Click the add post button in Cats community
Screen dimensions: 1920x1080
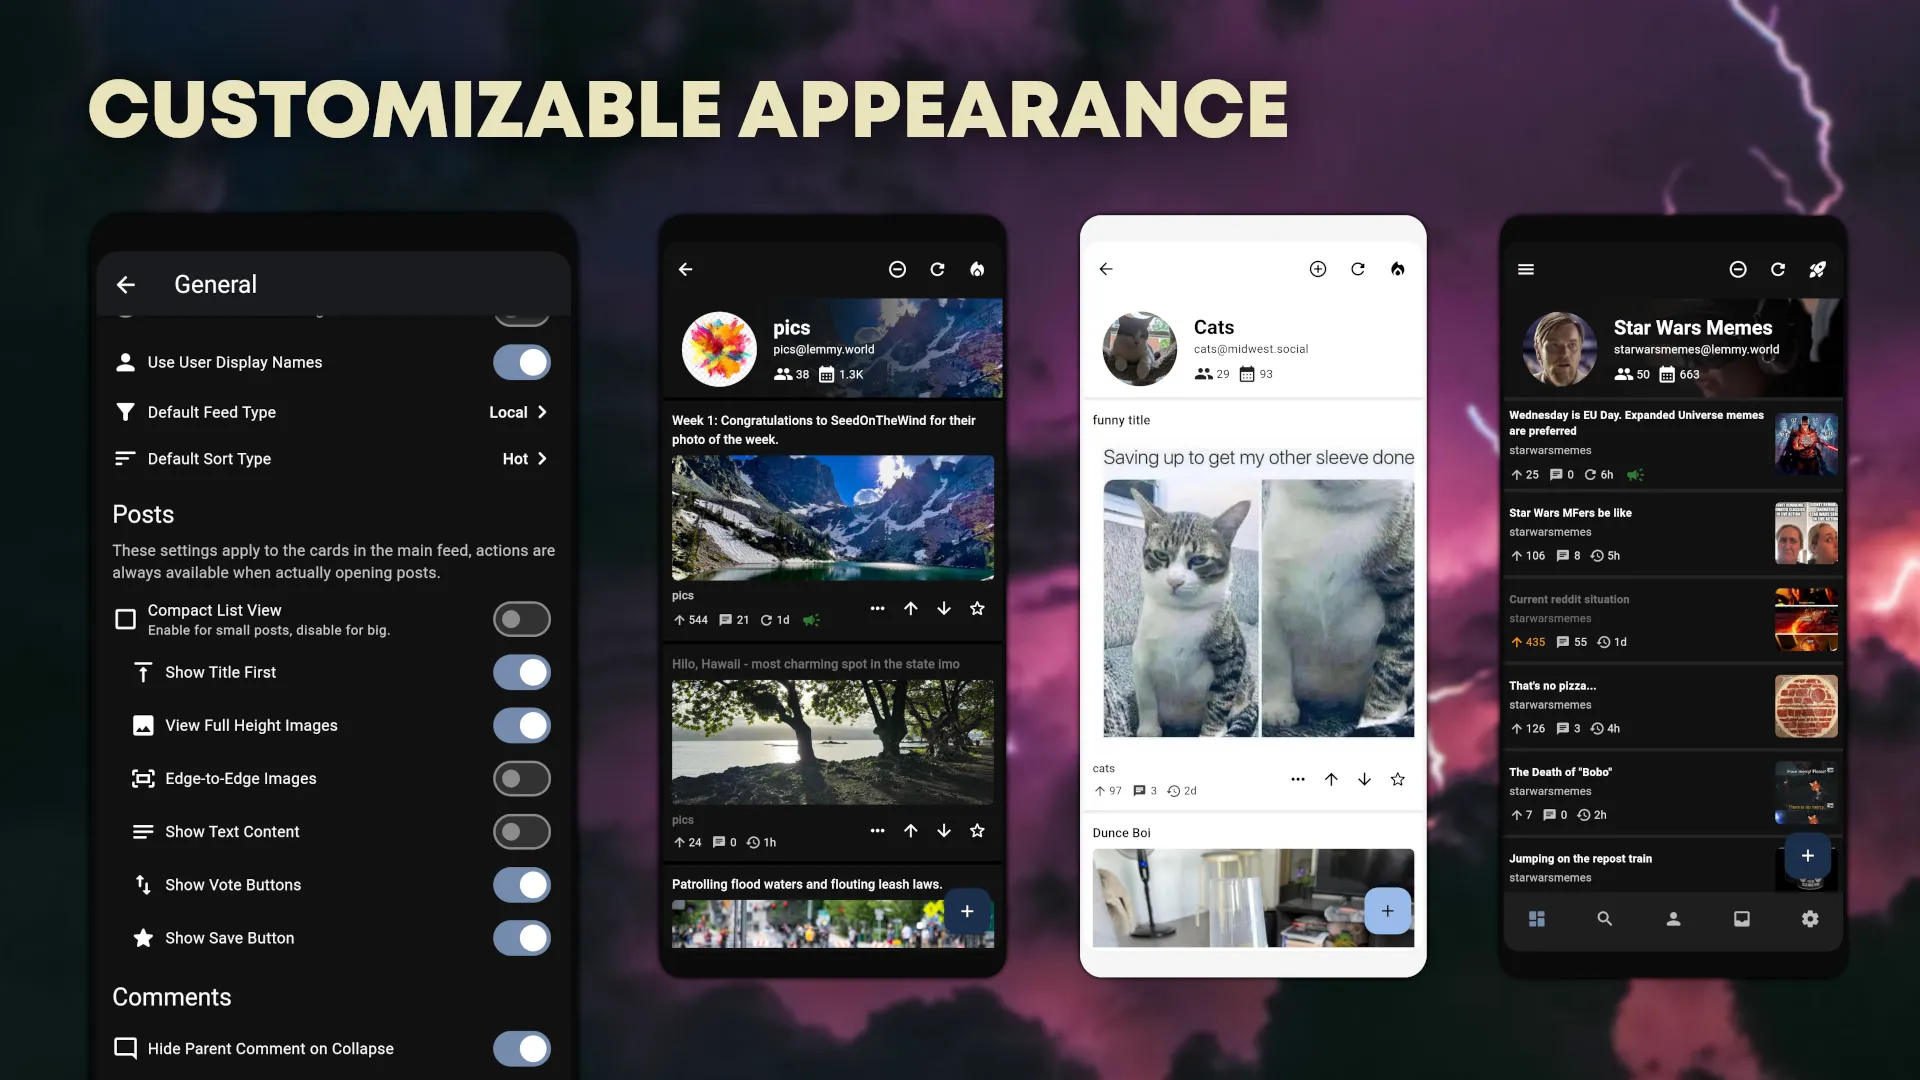tap(1386, 911)
